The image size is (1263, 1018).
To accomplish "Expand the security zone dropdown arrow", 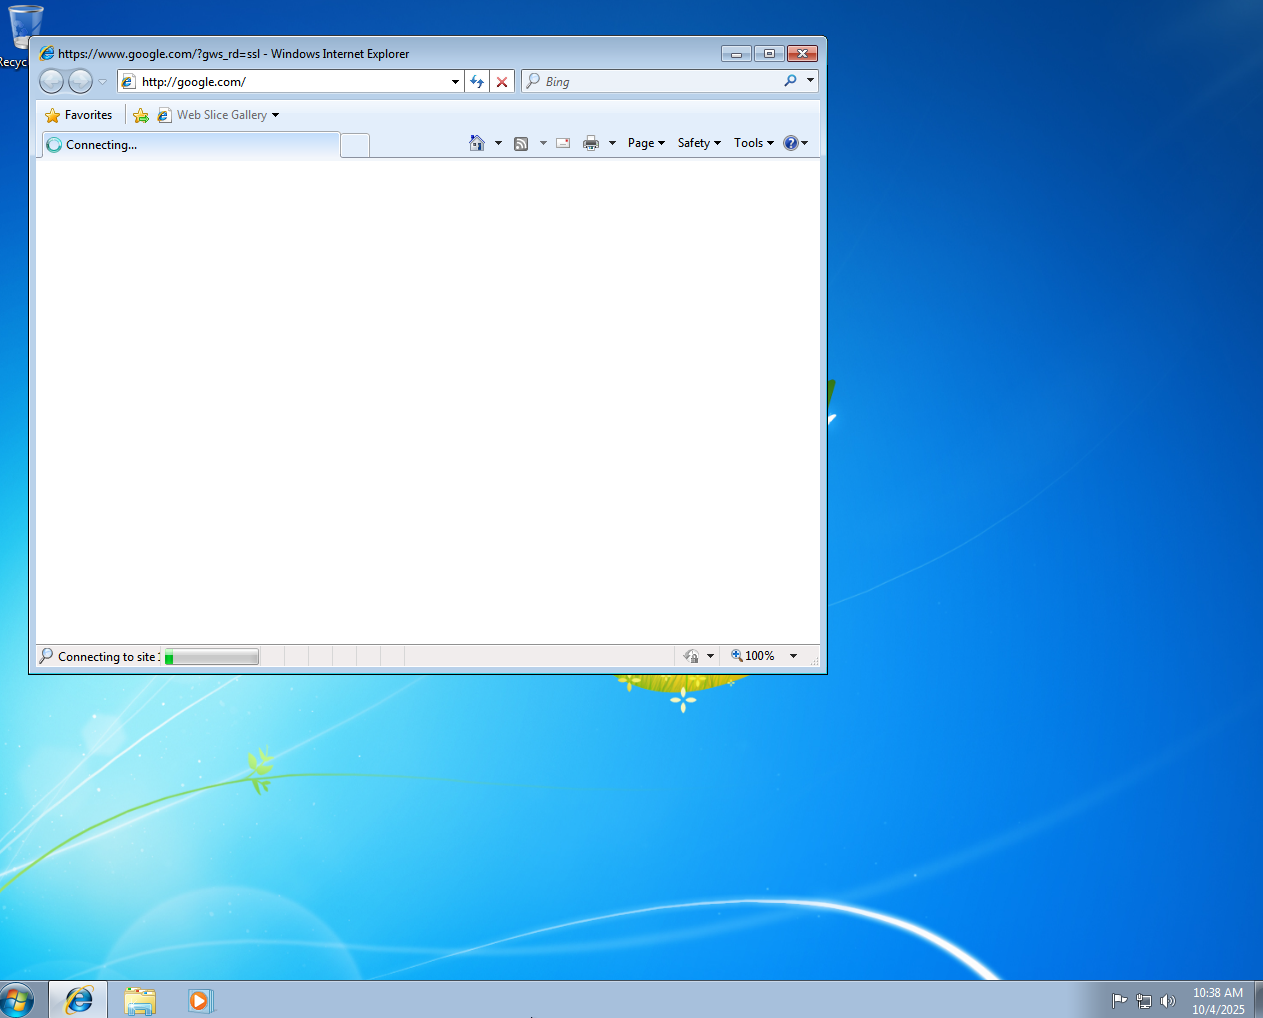I will point(711,656).
